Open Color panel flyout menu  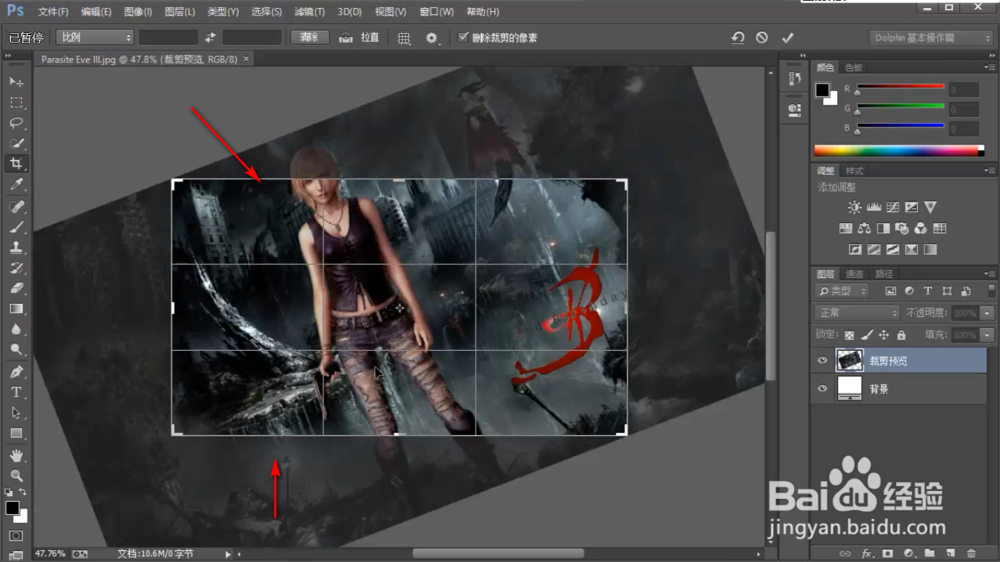(x=989, y=67)
